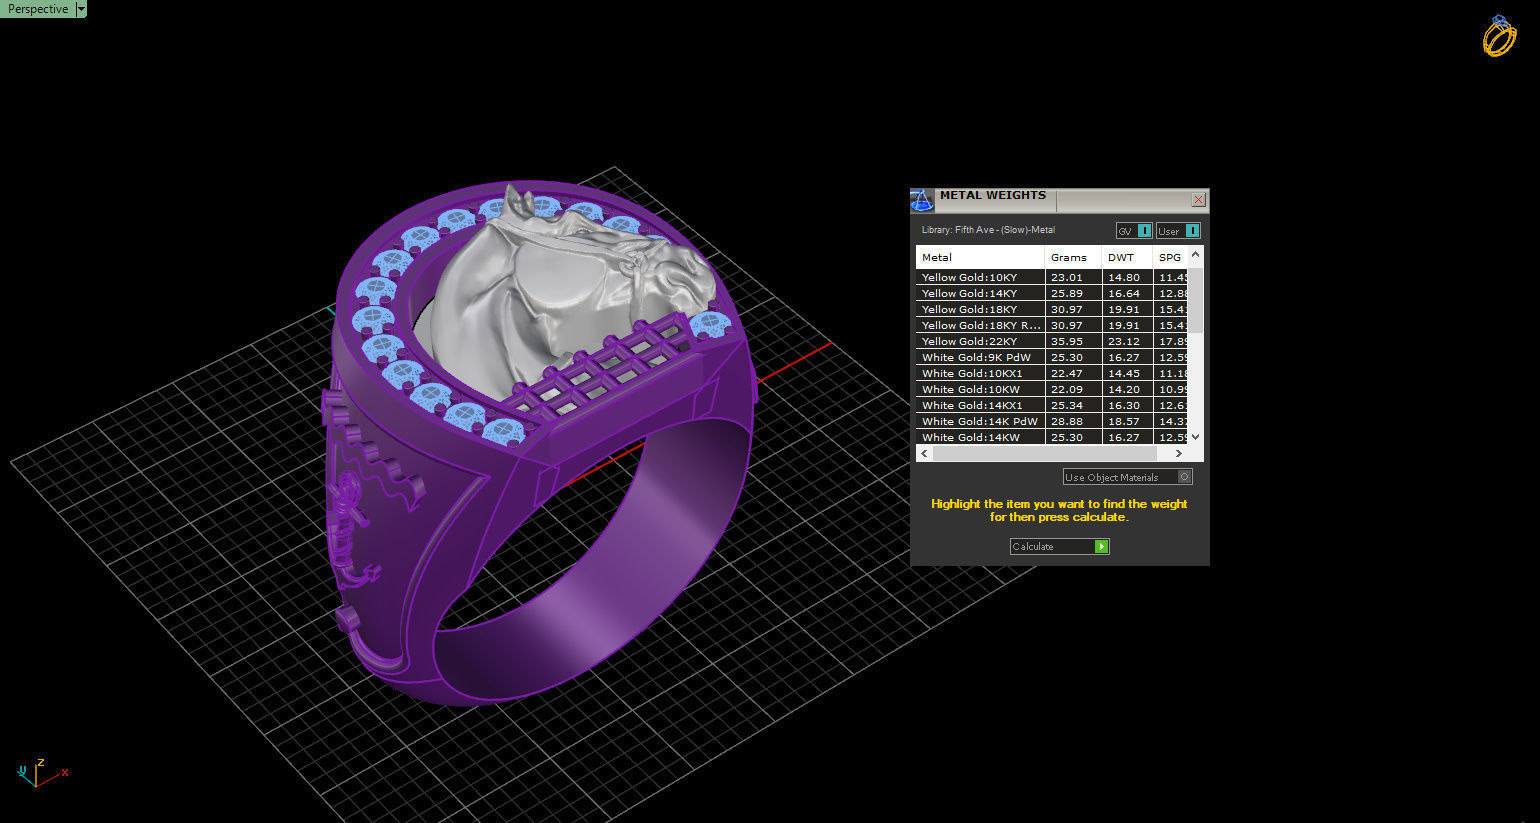The image size is (1540, 823).
Task: Click the 35.95 grams value
Action: 1066,341
